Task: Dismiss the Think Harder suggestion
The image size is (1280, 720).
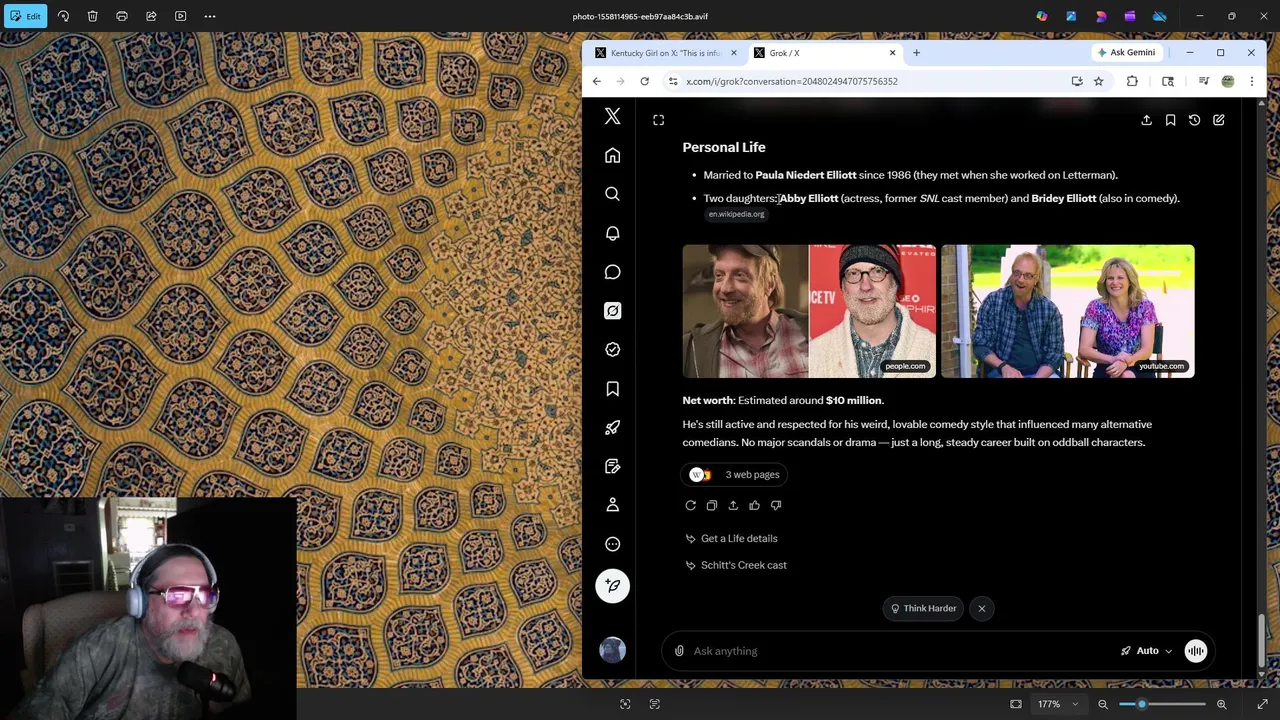Action: pyautogui.click(x=982, y=608)
